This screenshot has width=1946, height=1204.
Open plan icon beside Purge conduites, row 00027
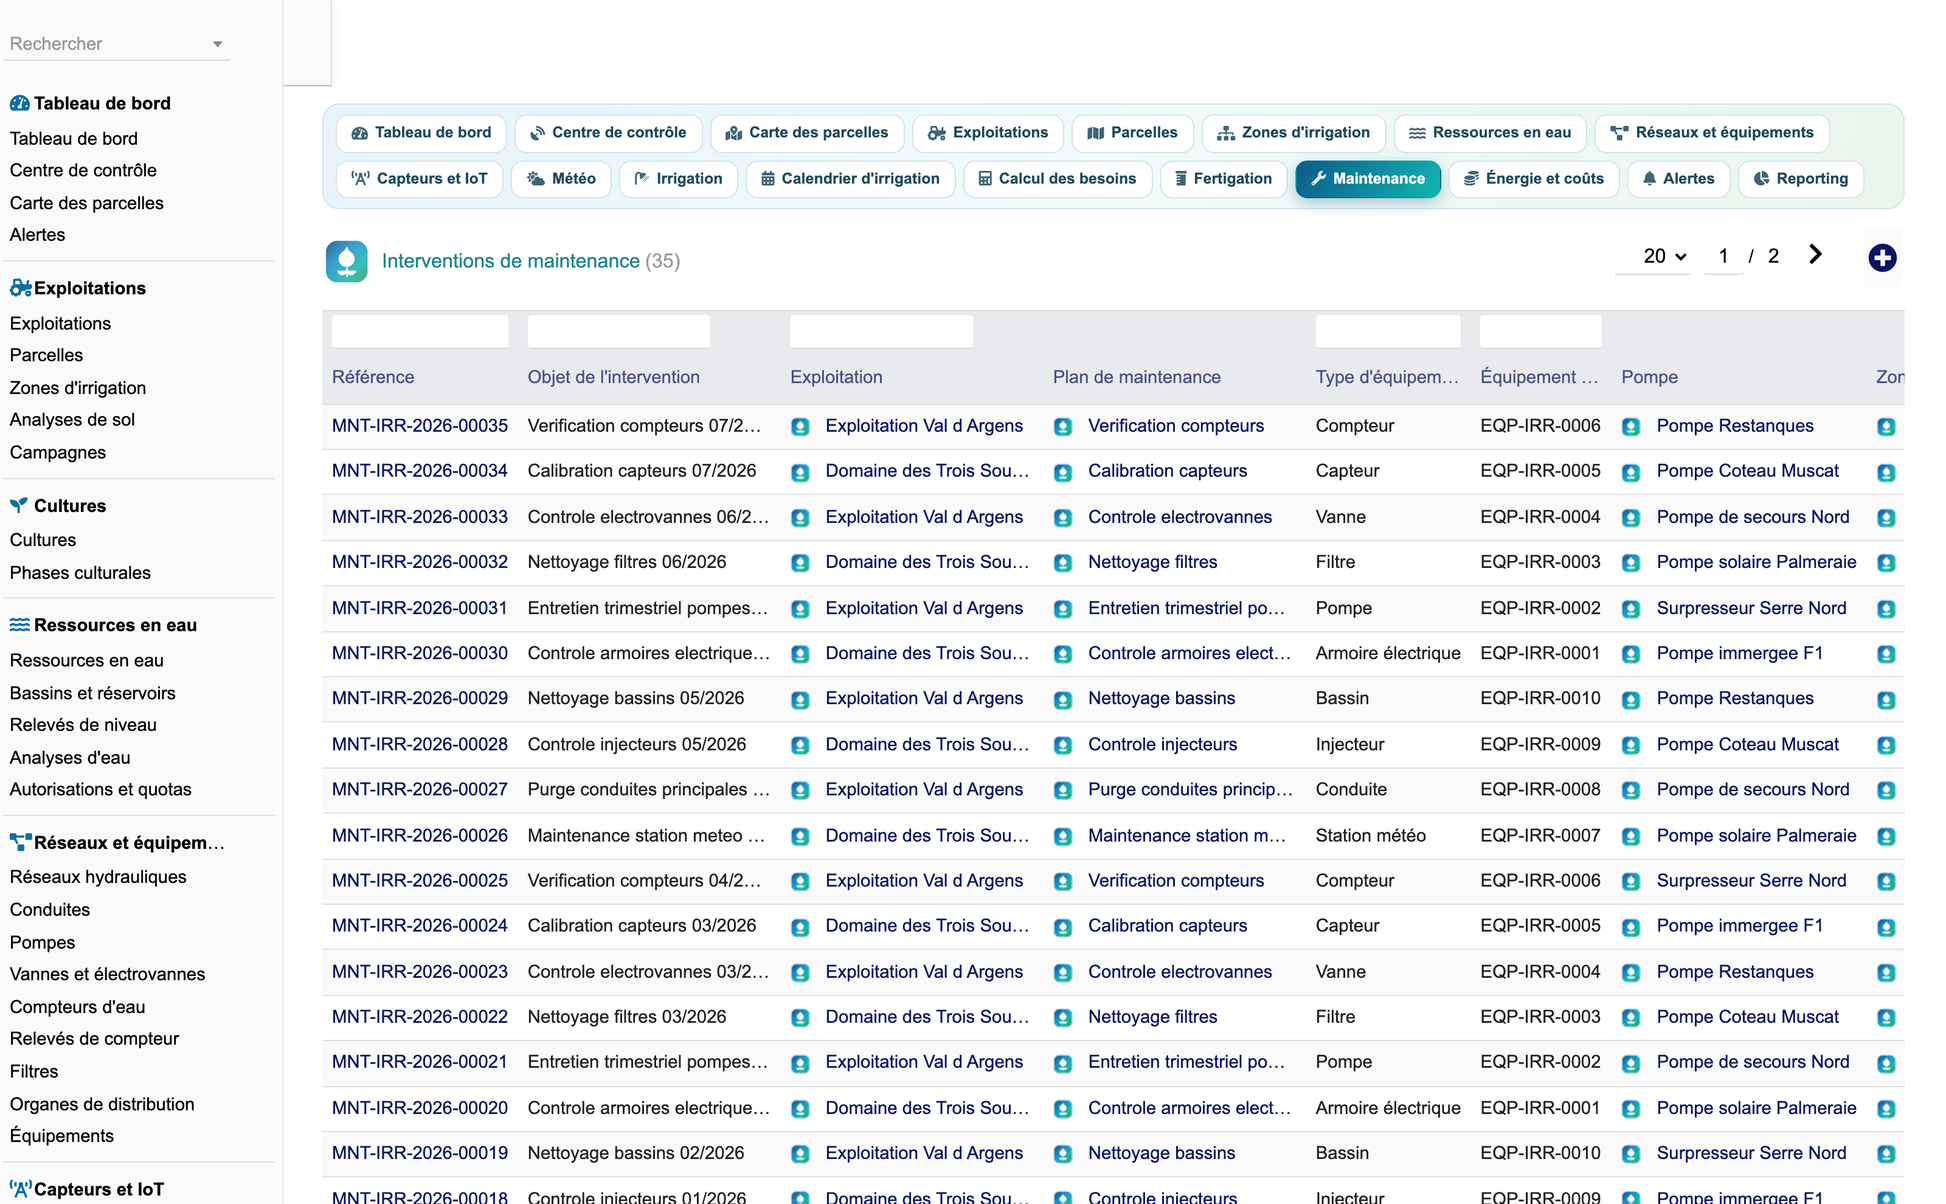coord(1063,790)
